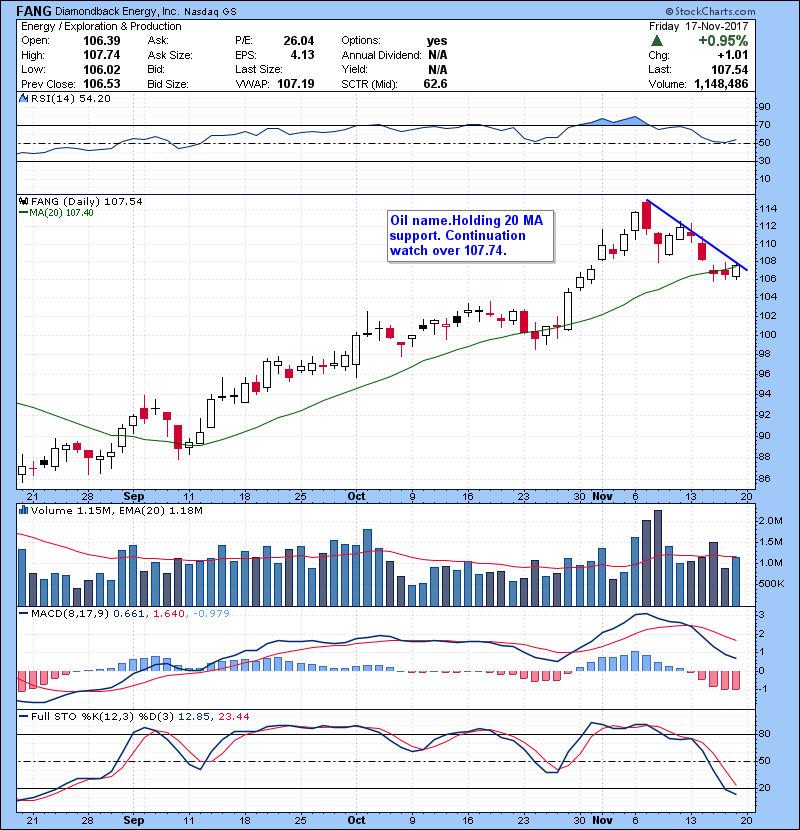This screenshot has width=800, height=830.
Task: Click the Chg value +1.01
Action: (x=733, y=55)
